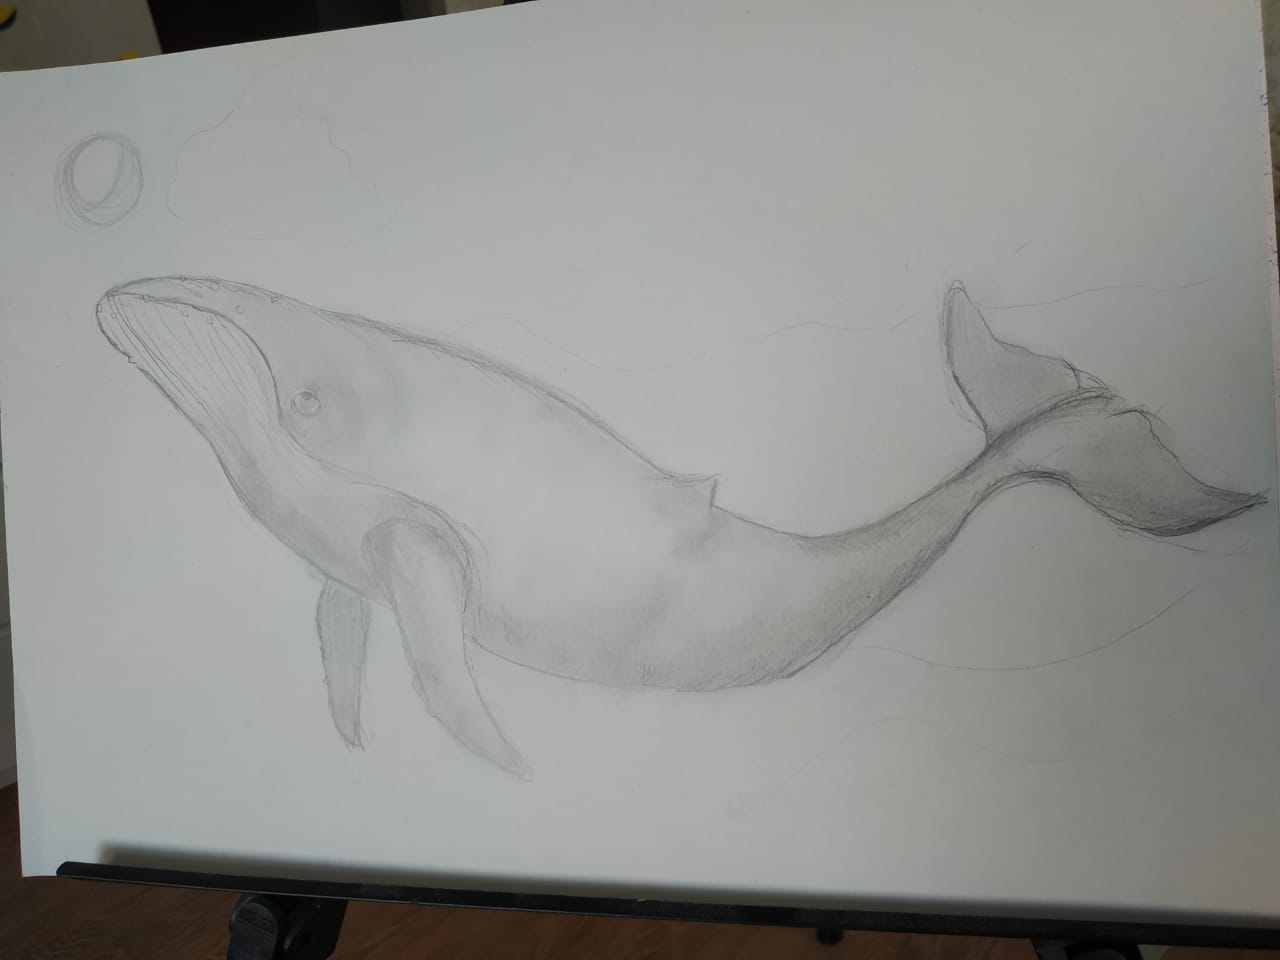Click the sketched sun circle

[98, 181]
